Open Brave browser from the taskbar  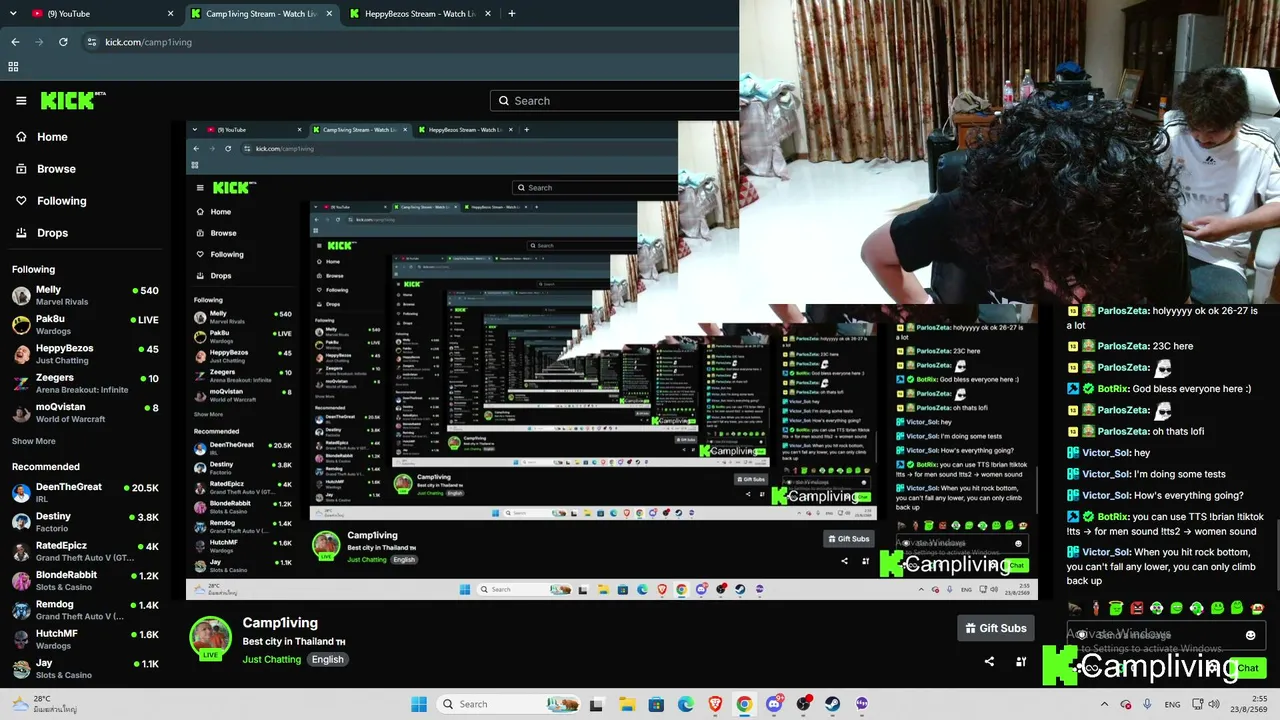click(715, 704)
